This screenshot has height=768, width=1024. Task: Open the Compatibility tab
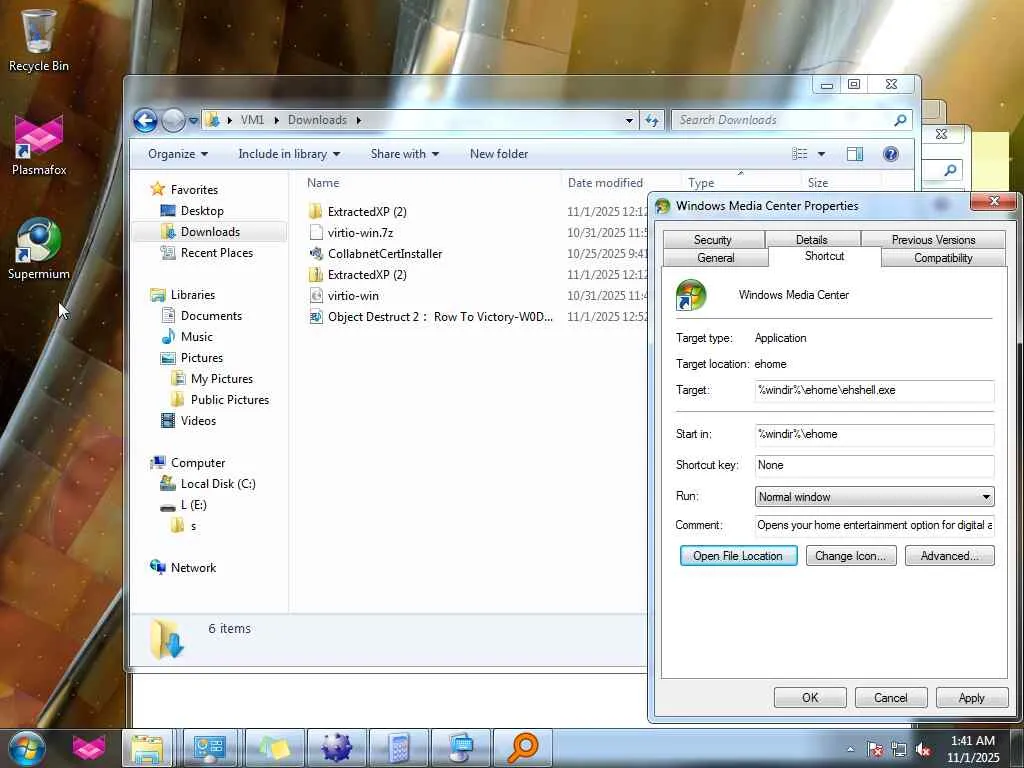click(943, 258)
